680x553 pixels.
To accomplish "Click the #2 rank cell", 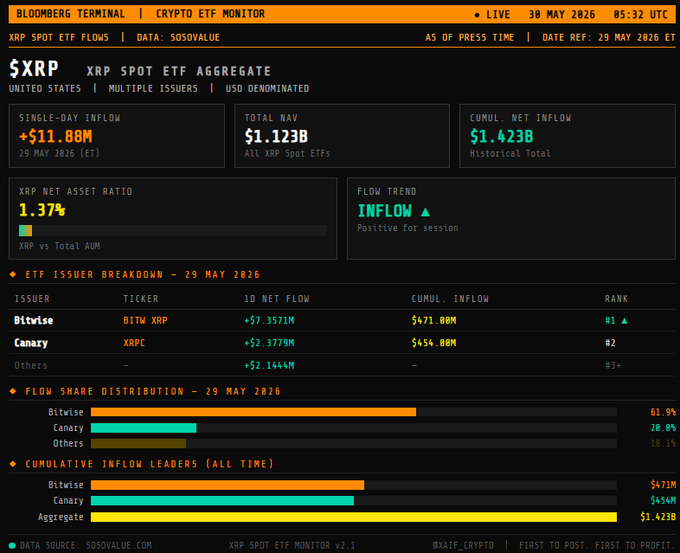I will point(610,343).
